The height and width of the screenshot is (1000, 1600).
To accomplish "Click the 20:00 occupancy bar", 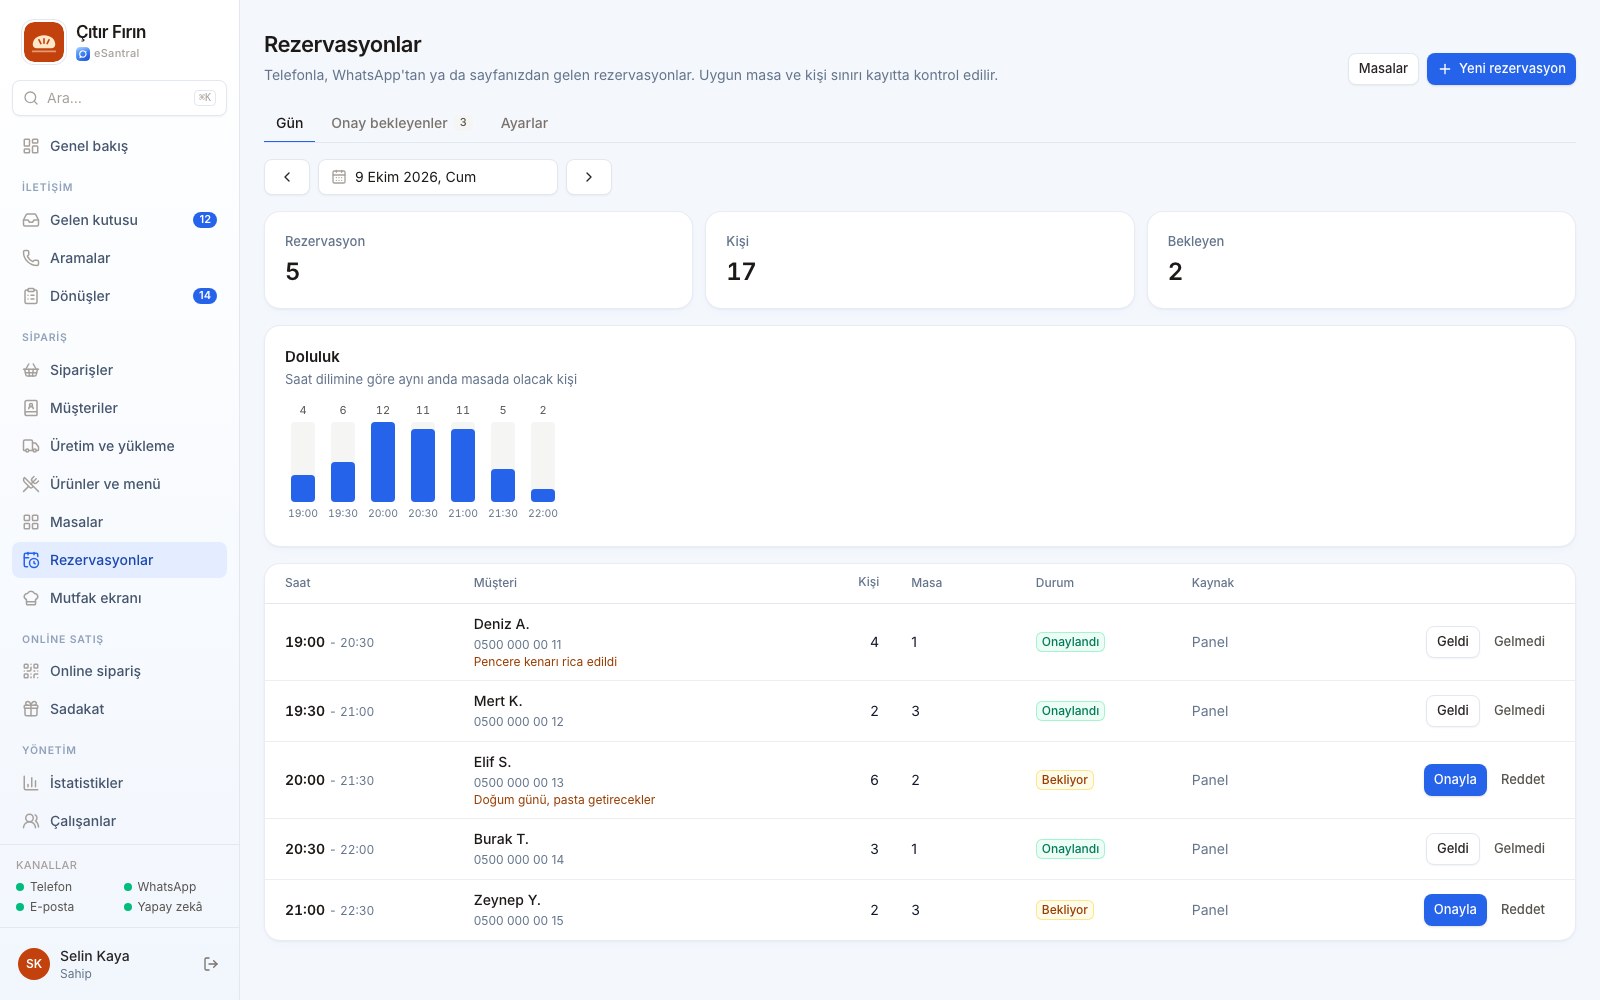I will tap(383, 462).
